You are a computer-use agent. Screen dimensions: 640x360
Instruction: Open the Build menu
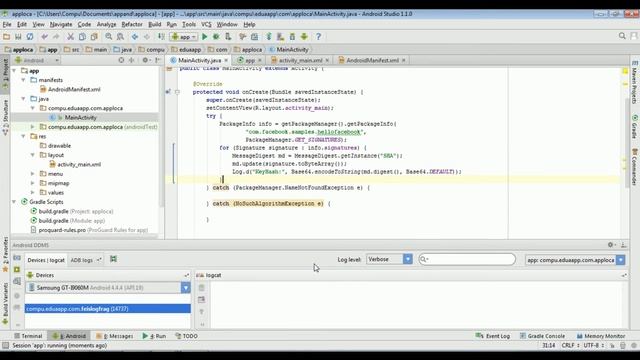[154, 24]
